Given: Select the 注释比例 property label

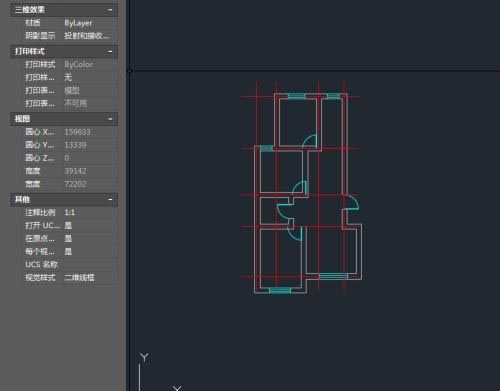Looking at the screenshot, I should [40, 212].
